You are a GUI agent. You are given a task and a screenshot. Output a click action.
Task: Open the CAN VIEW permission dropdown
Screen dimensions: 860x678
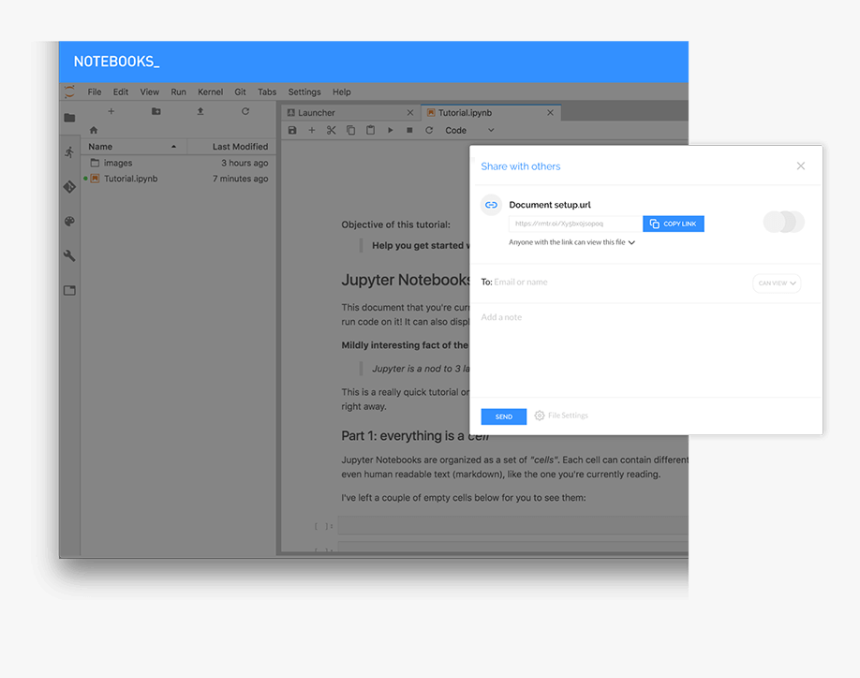pos(777,283)
